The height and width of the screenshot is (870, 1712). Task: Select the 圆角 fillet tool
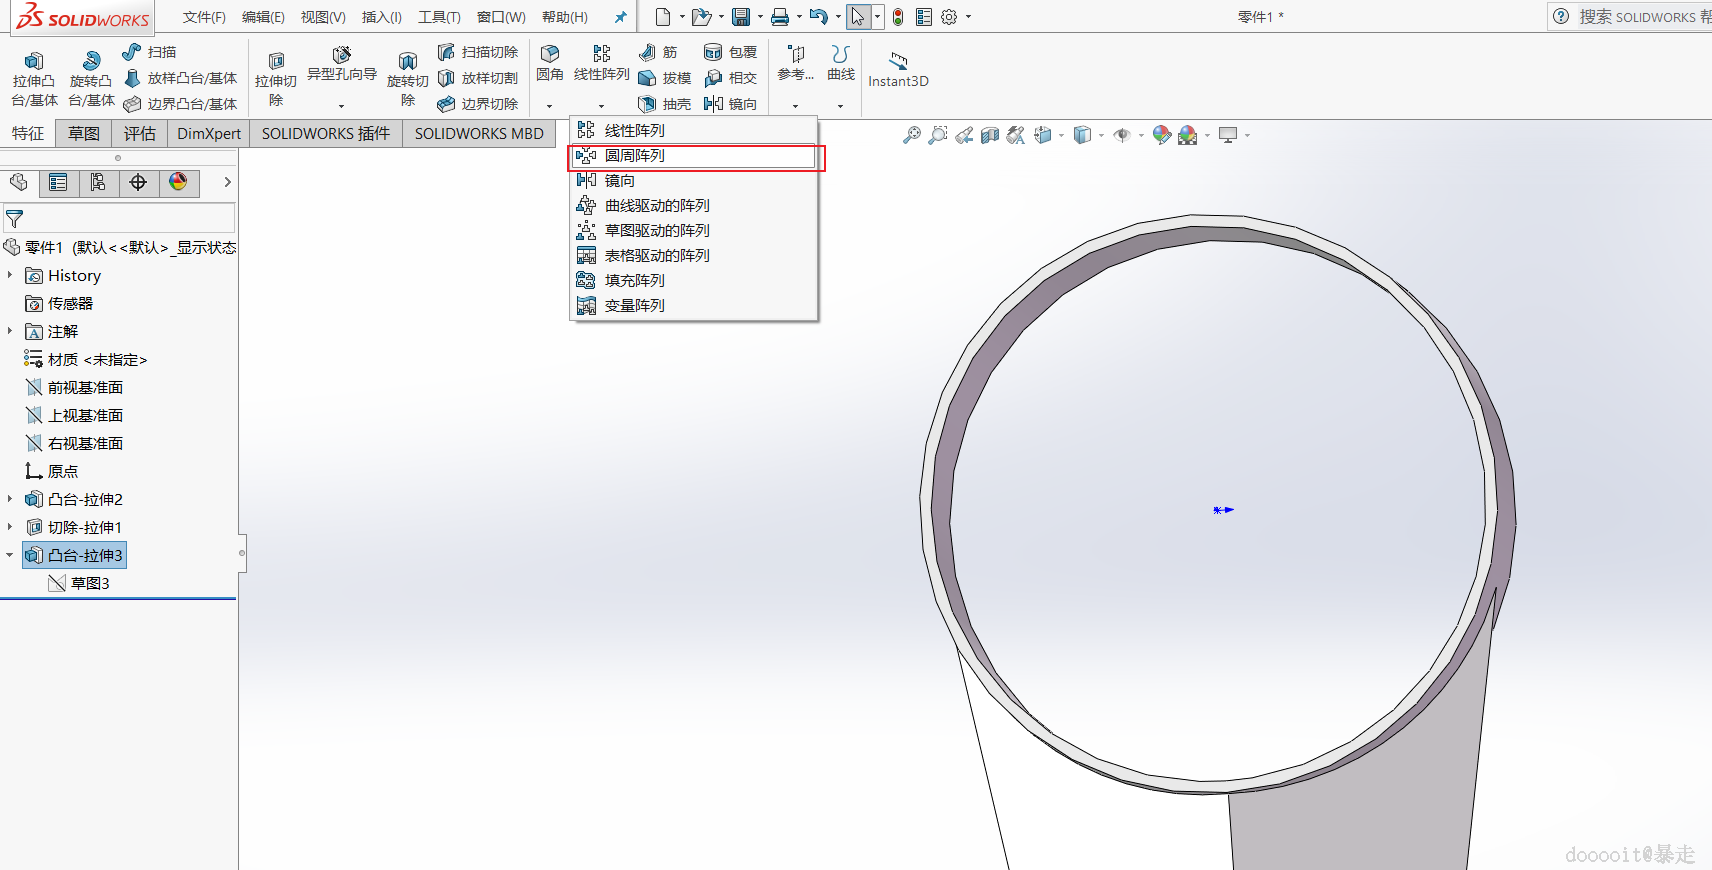point(549,55)
